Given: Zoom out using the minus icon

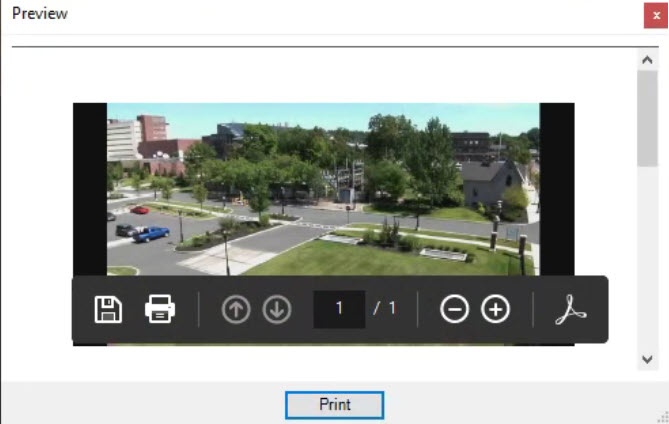Looking at the screenshot, I should coord(454,310).
